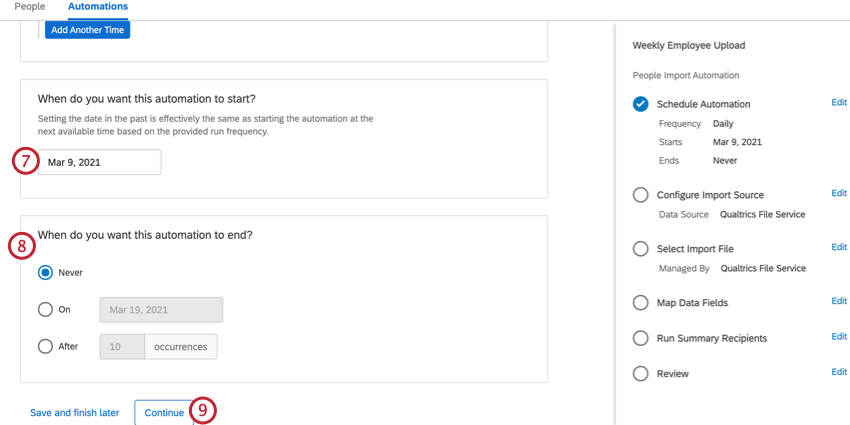The image size is (850, 425).
Task: Select the On date end option
Action: [45, 310]
